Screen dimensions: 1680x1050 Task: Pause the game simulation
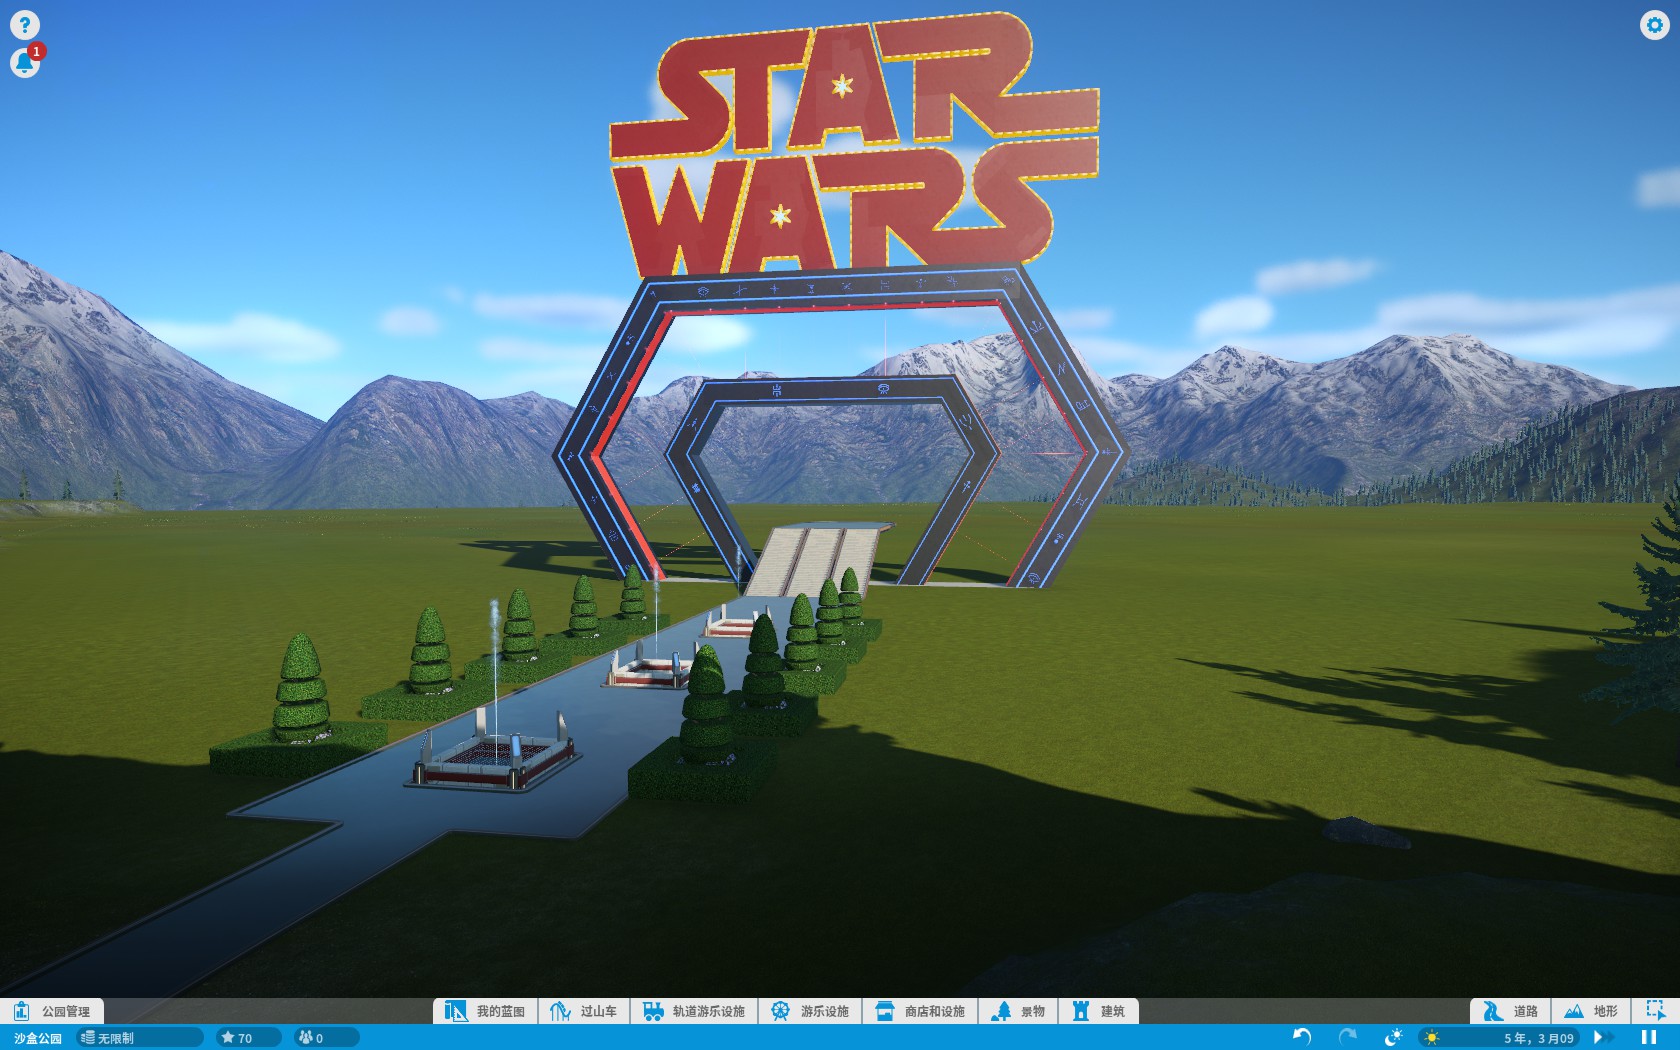click(1649, 1037)
